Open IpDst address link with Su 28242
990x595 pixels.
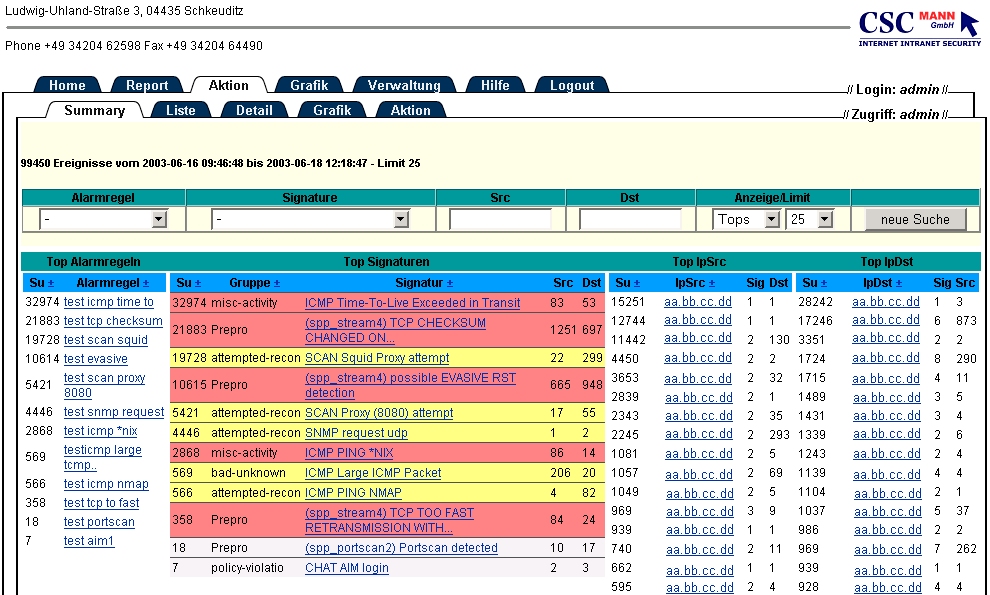coord(886,302)
